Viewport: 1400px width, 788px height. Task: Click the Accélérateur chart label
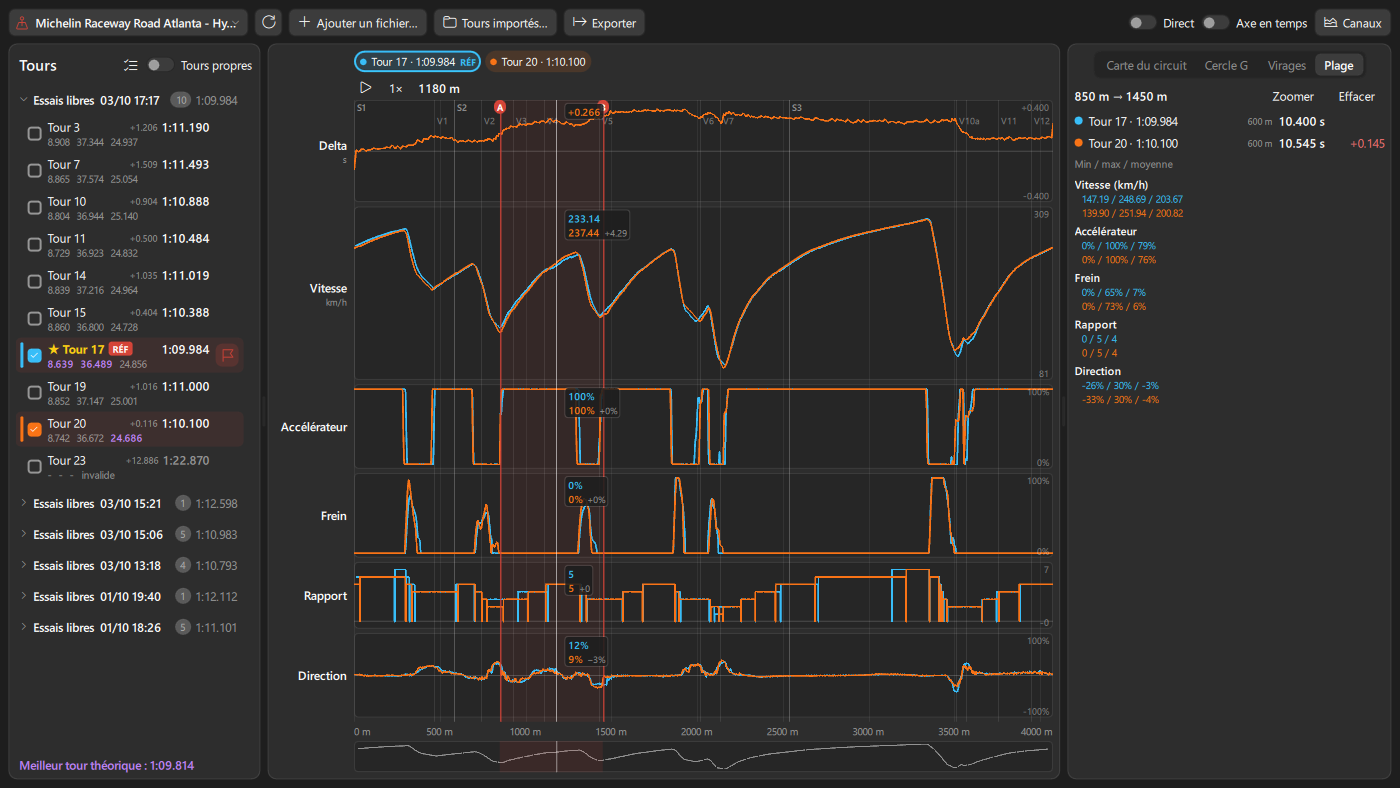[x=314, y=427]
